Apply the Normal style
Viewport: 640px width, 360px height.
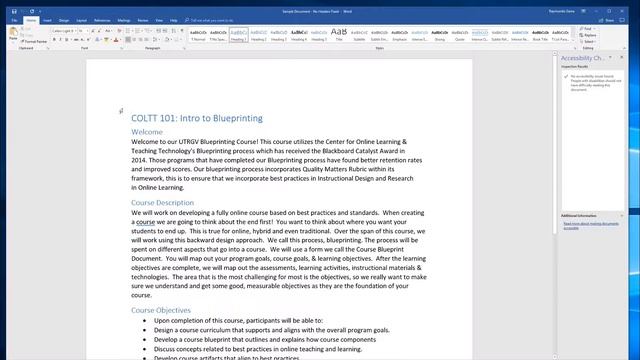coord(198,35)
